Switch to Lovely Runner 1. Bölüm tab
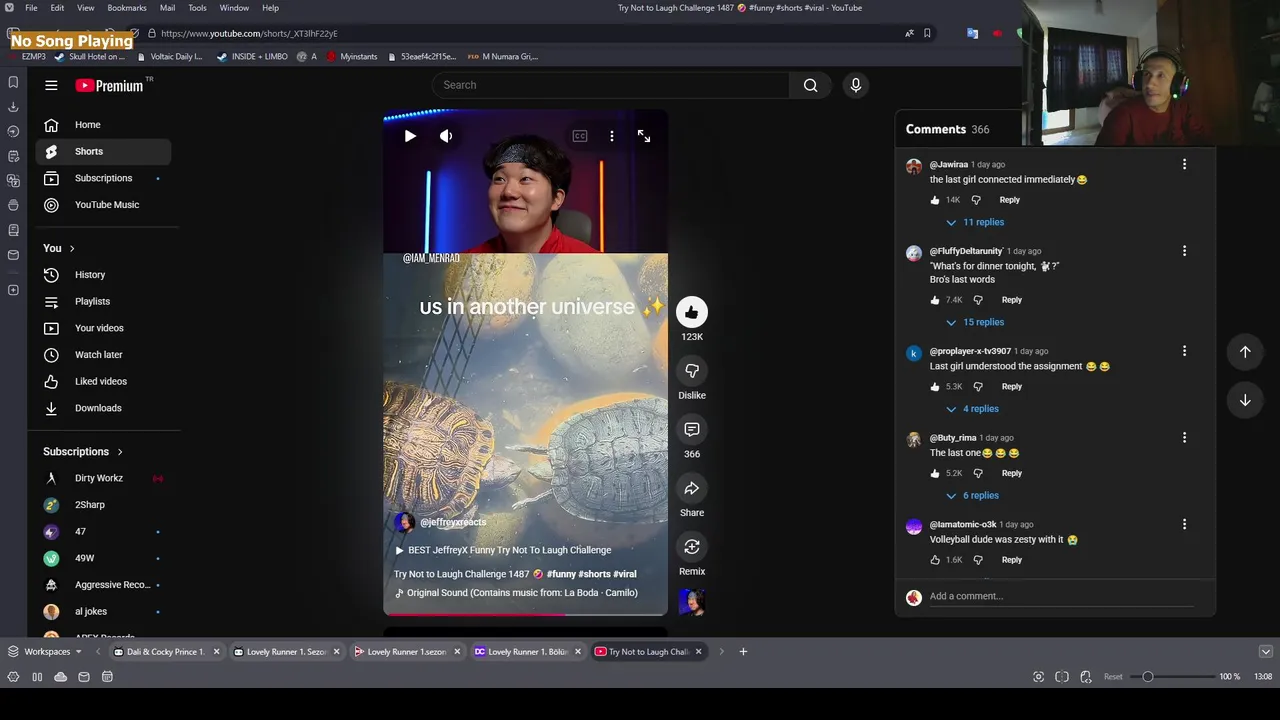The width and height of the screenshot is (1280, 720). point(528,652)
